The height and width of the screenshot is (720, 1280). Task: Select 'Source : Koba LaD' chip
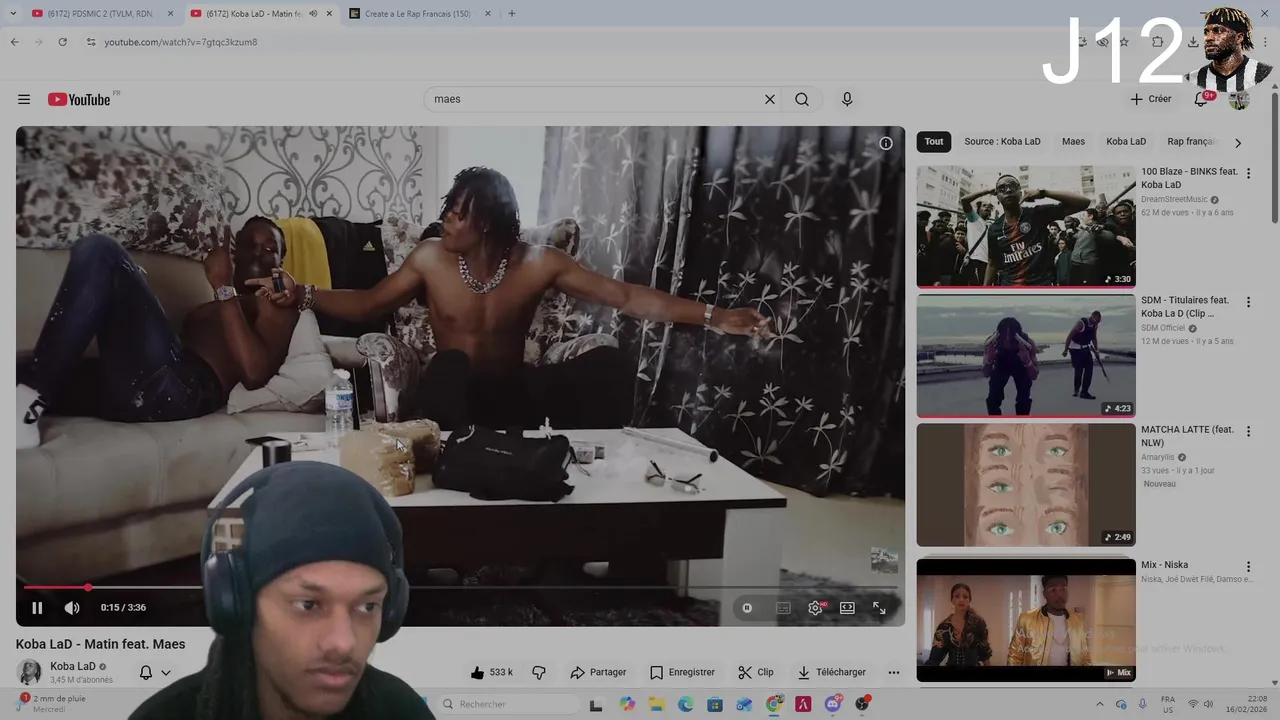click(x=1002, y=141)
